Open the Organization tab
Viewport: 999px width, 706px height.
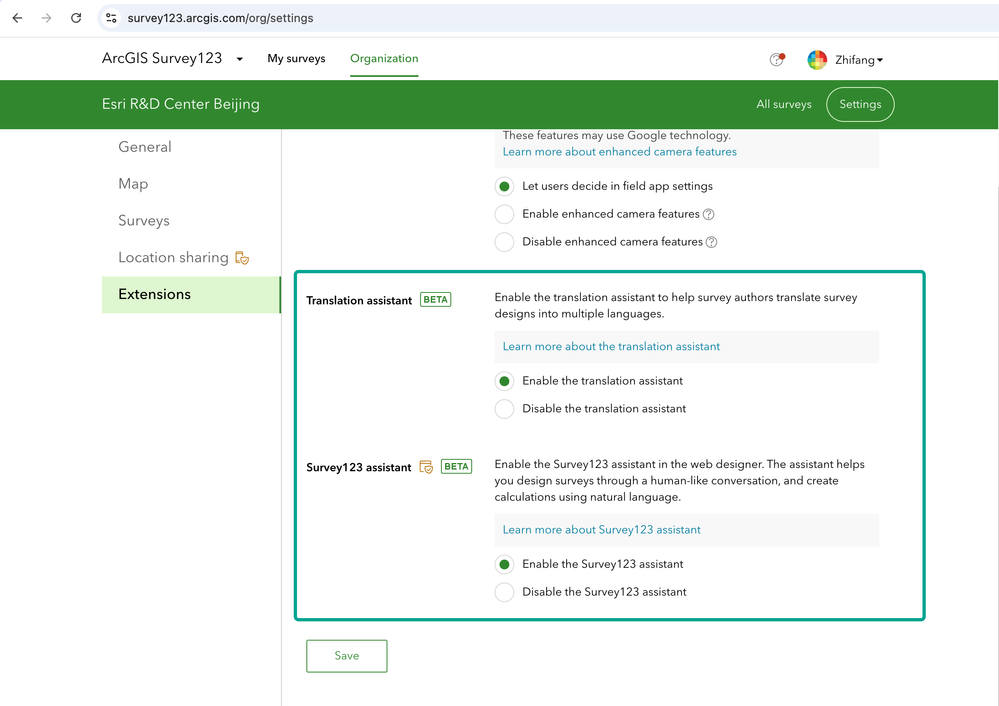384,58
